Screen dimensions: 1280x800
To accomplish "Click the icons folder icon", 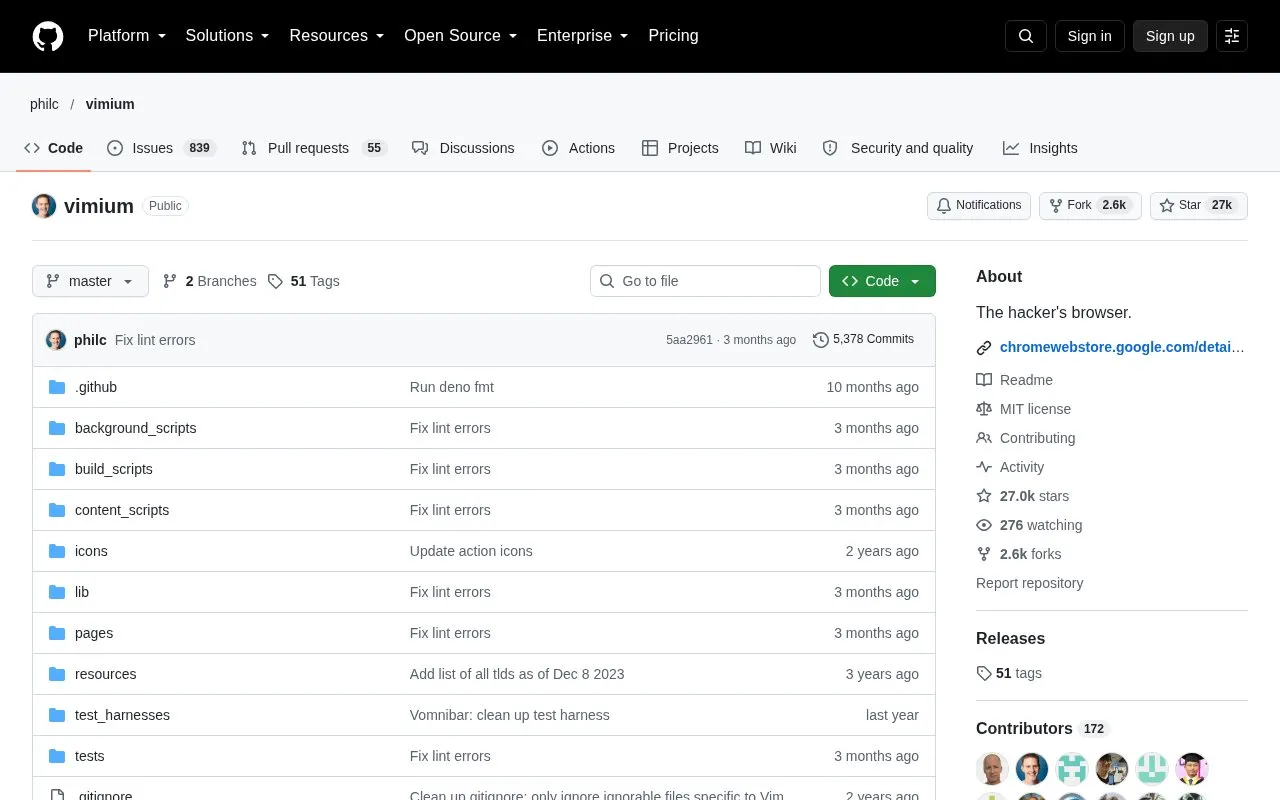I will [57, 551].
